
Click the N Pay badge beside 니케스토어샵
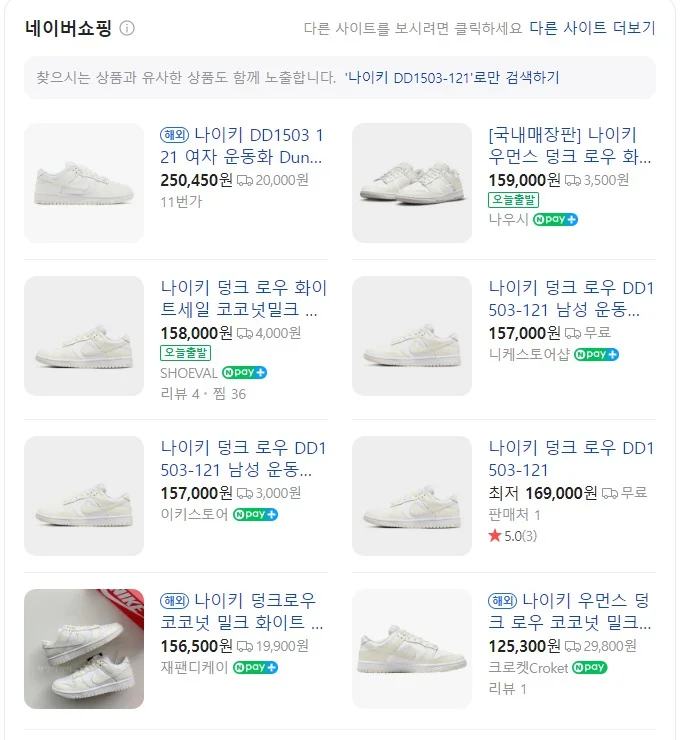(596, 354)
